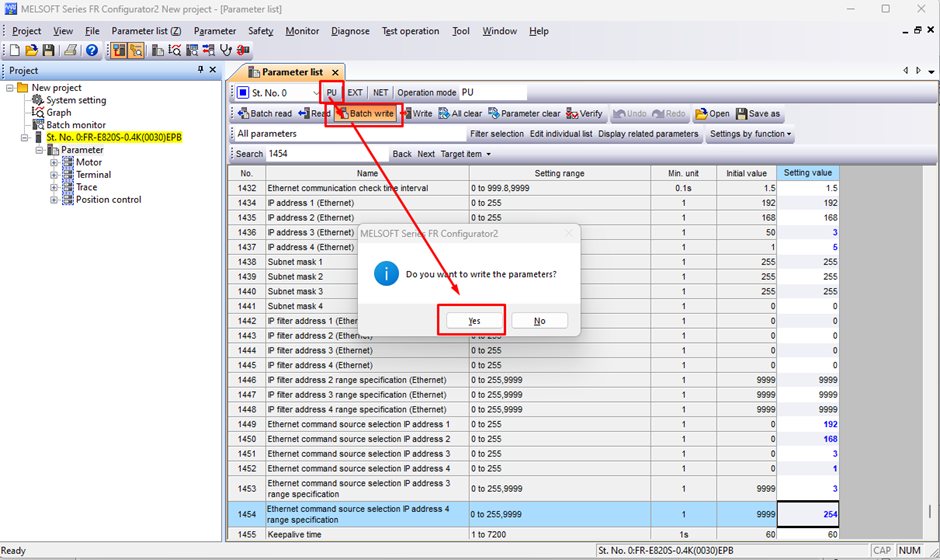Click Open in the parameter toolbar
This screenshot has height=560, width=940.
[x=712, y=113]
